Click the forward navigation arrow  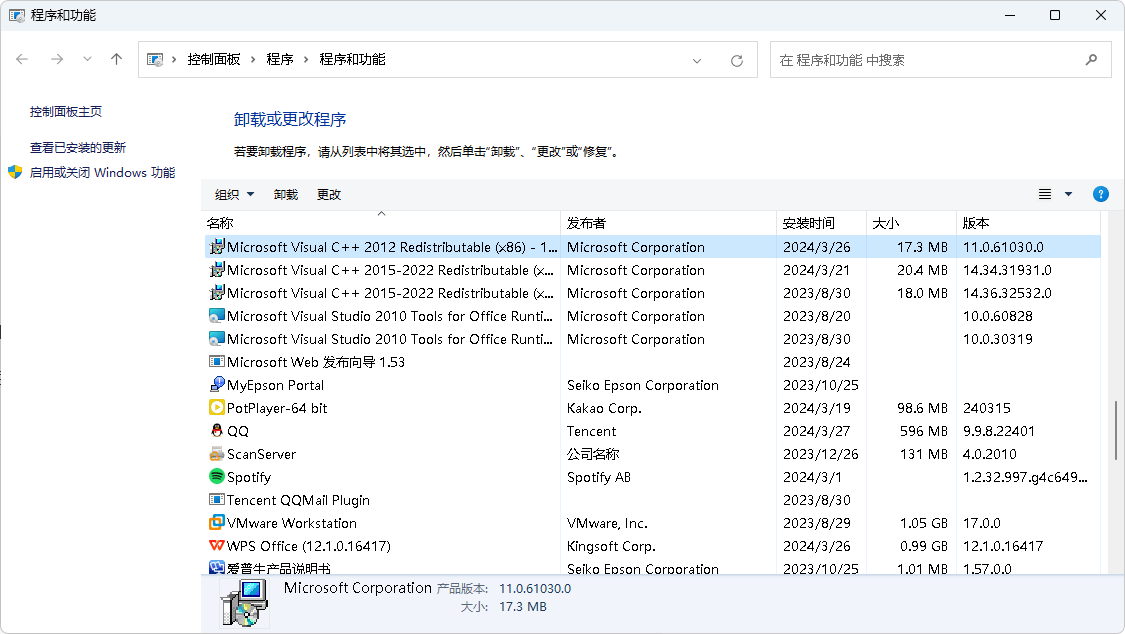coord(57,60)
